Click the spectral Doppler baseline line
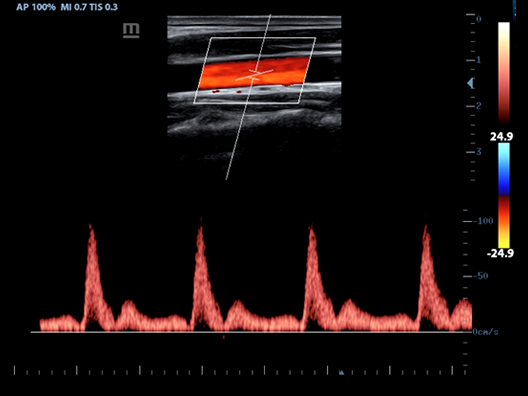Screen dimensions: 528x396 (x=251, y=332)
